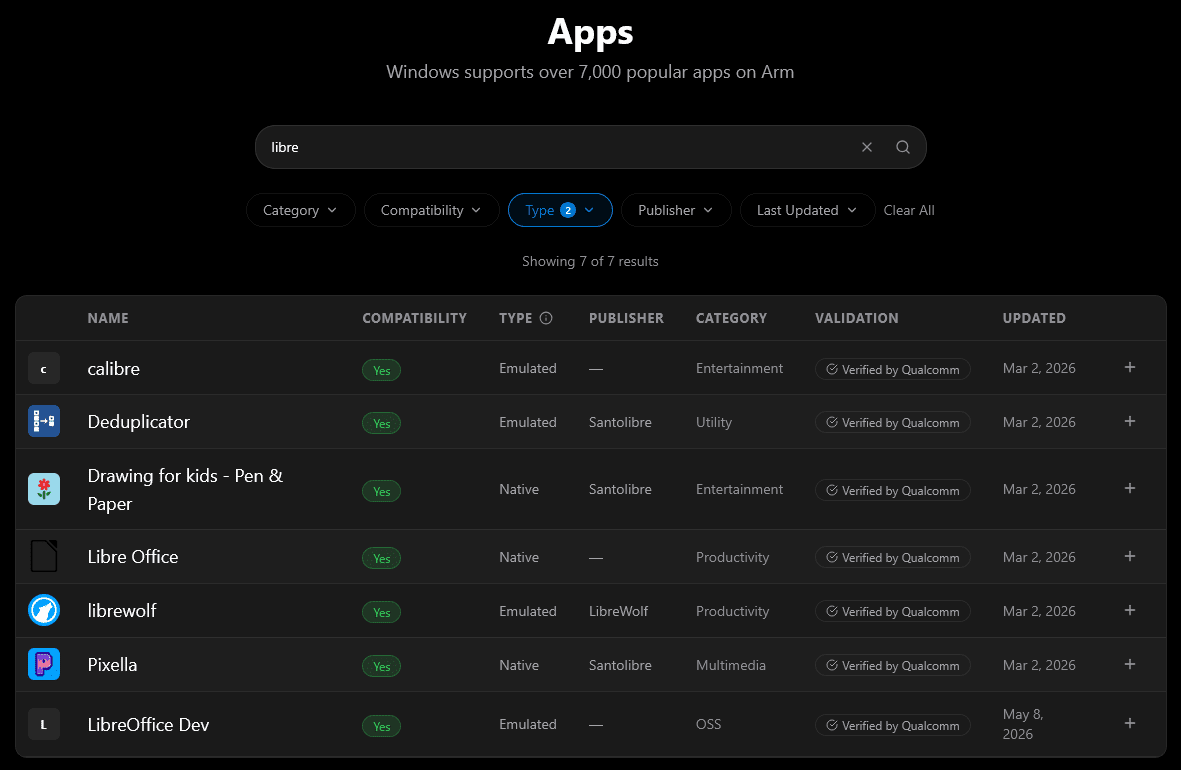The image size is (1181, 770).
Task: Expand the LibreOffice Dev row details
Action: click(1130, 723)
